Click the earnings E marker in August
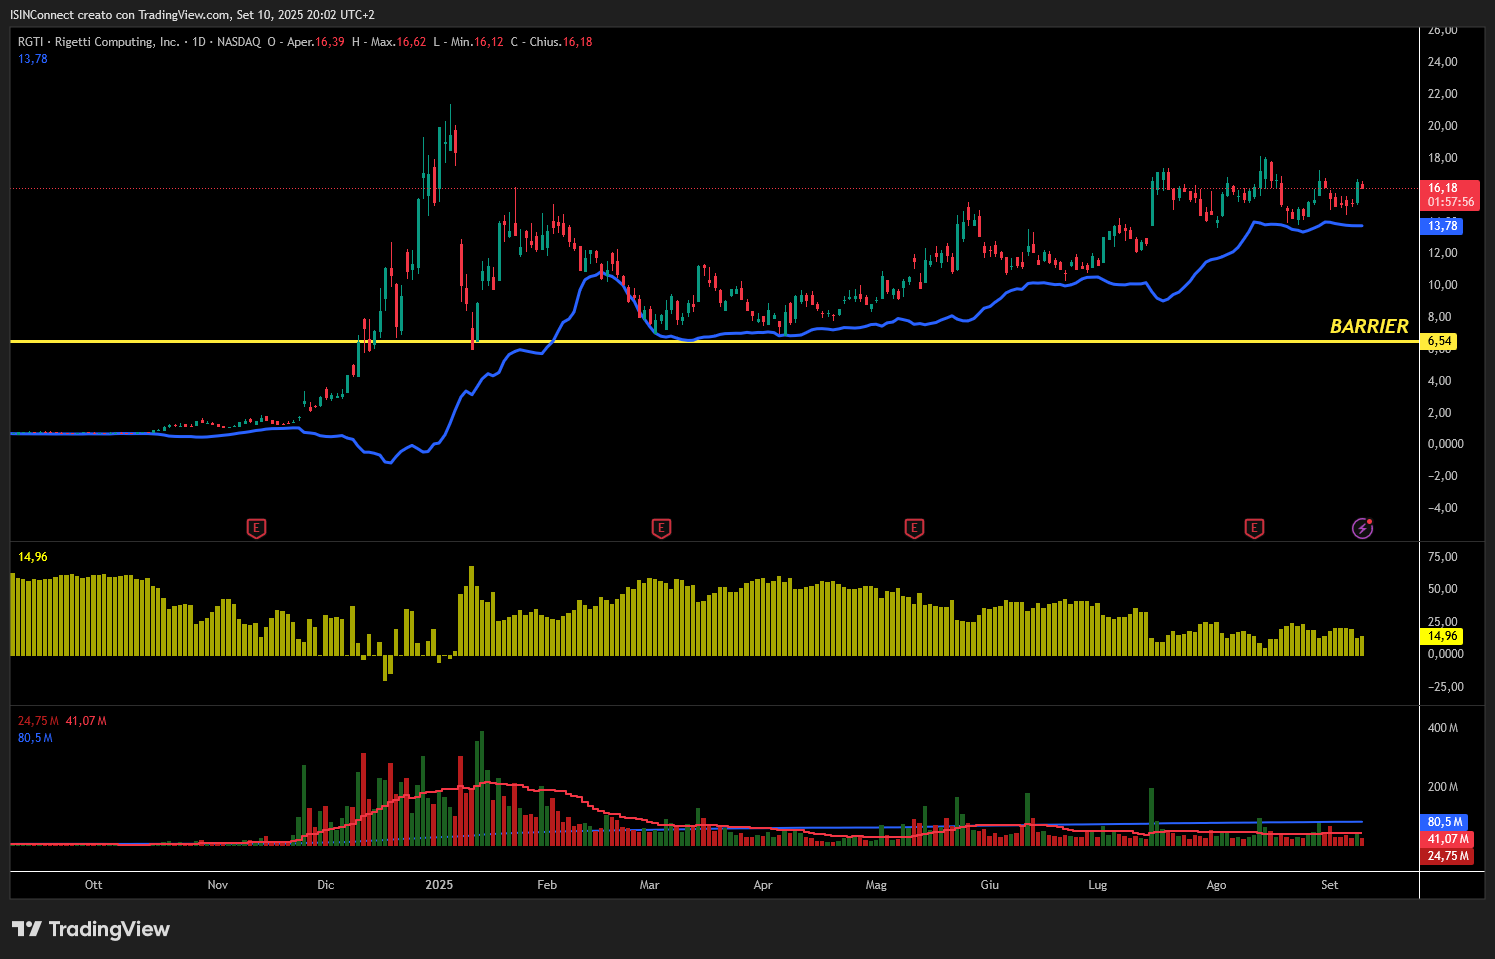 pyautogui.click(x=1254, y=528)
